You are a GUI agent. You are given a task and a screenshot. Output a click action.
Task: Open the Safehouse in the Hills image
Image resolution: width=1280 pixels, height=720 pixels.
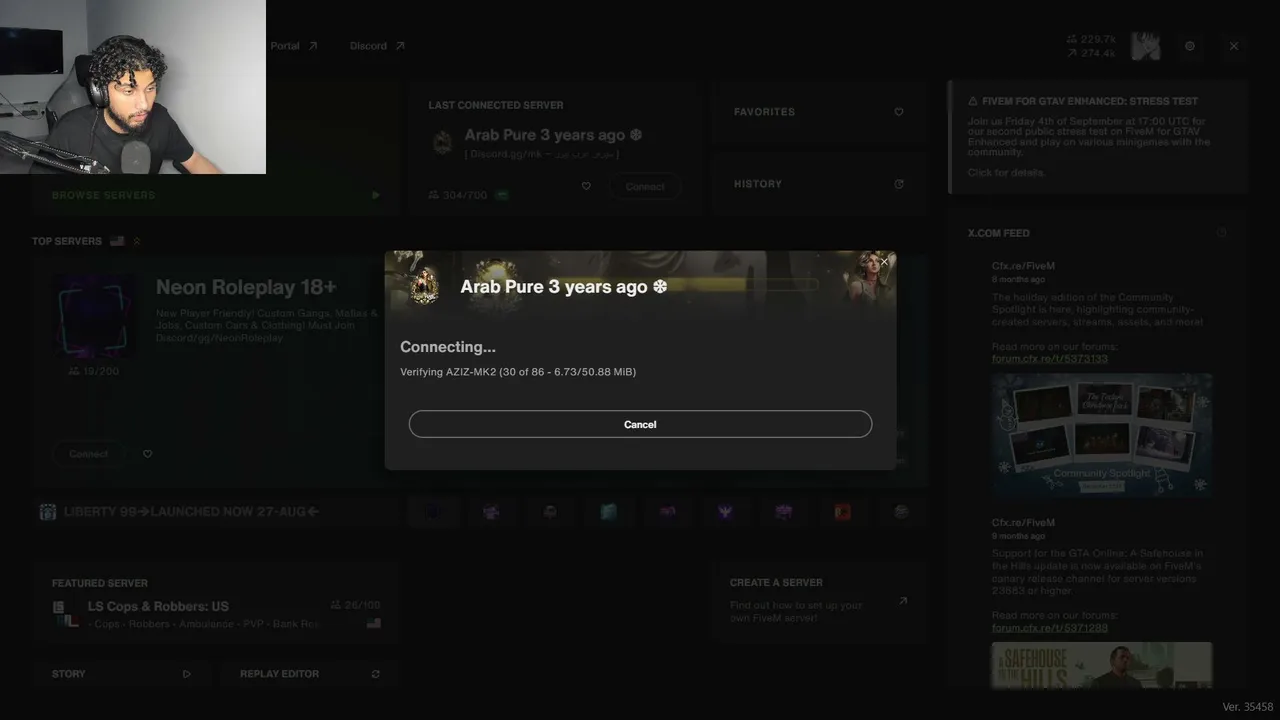1102,666
